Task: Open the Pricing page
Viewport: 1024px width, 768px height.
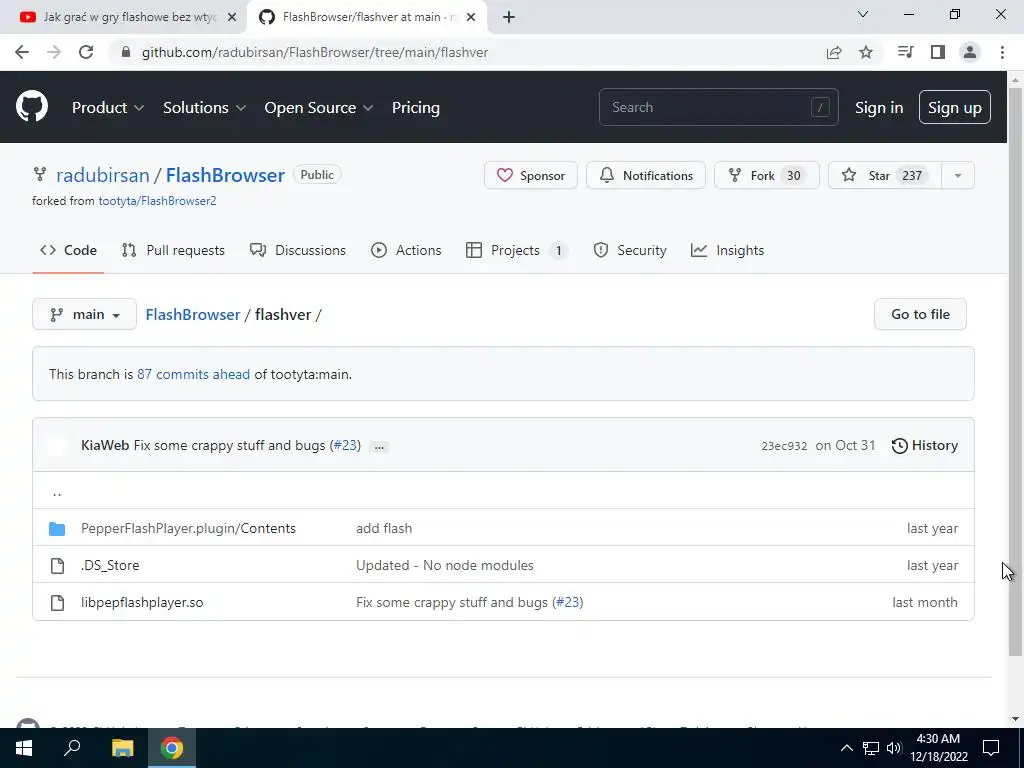Action: click(415, 108)
